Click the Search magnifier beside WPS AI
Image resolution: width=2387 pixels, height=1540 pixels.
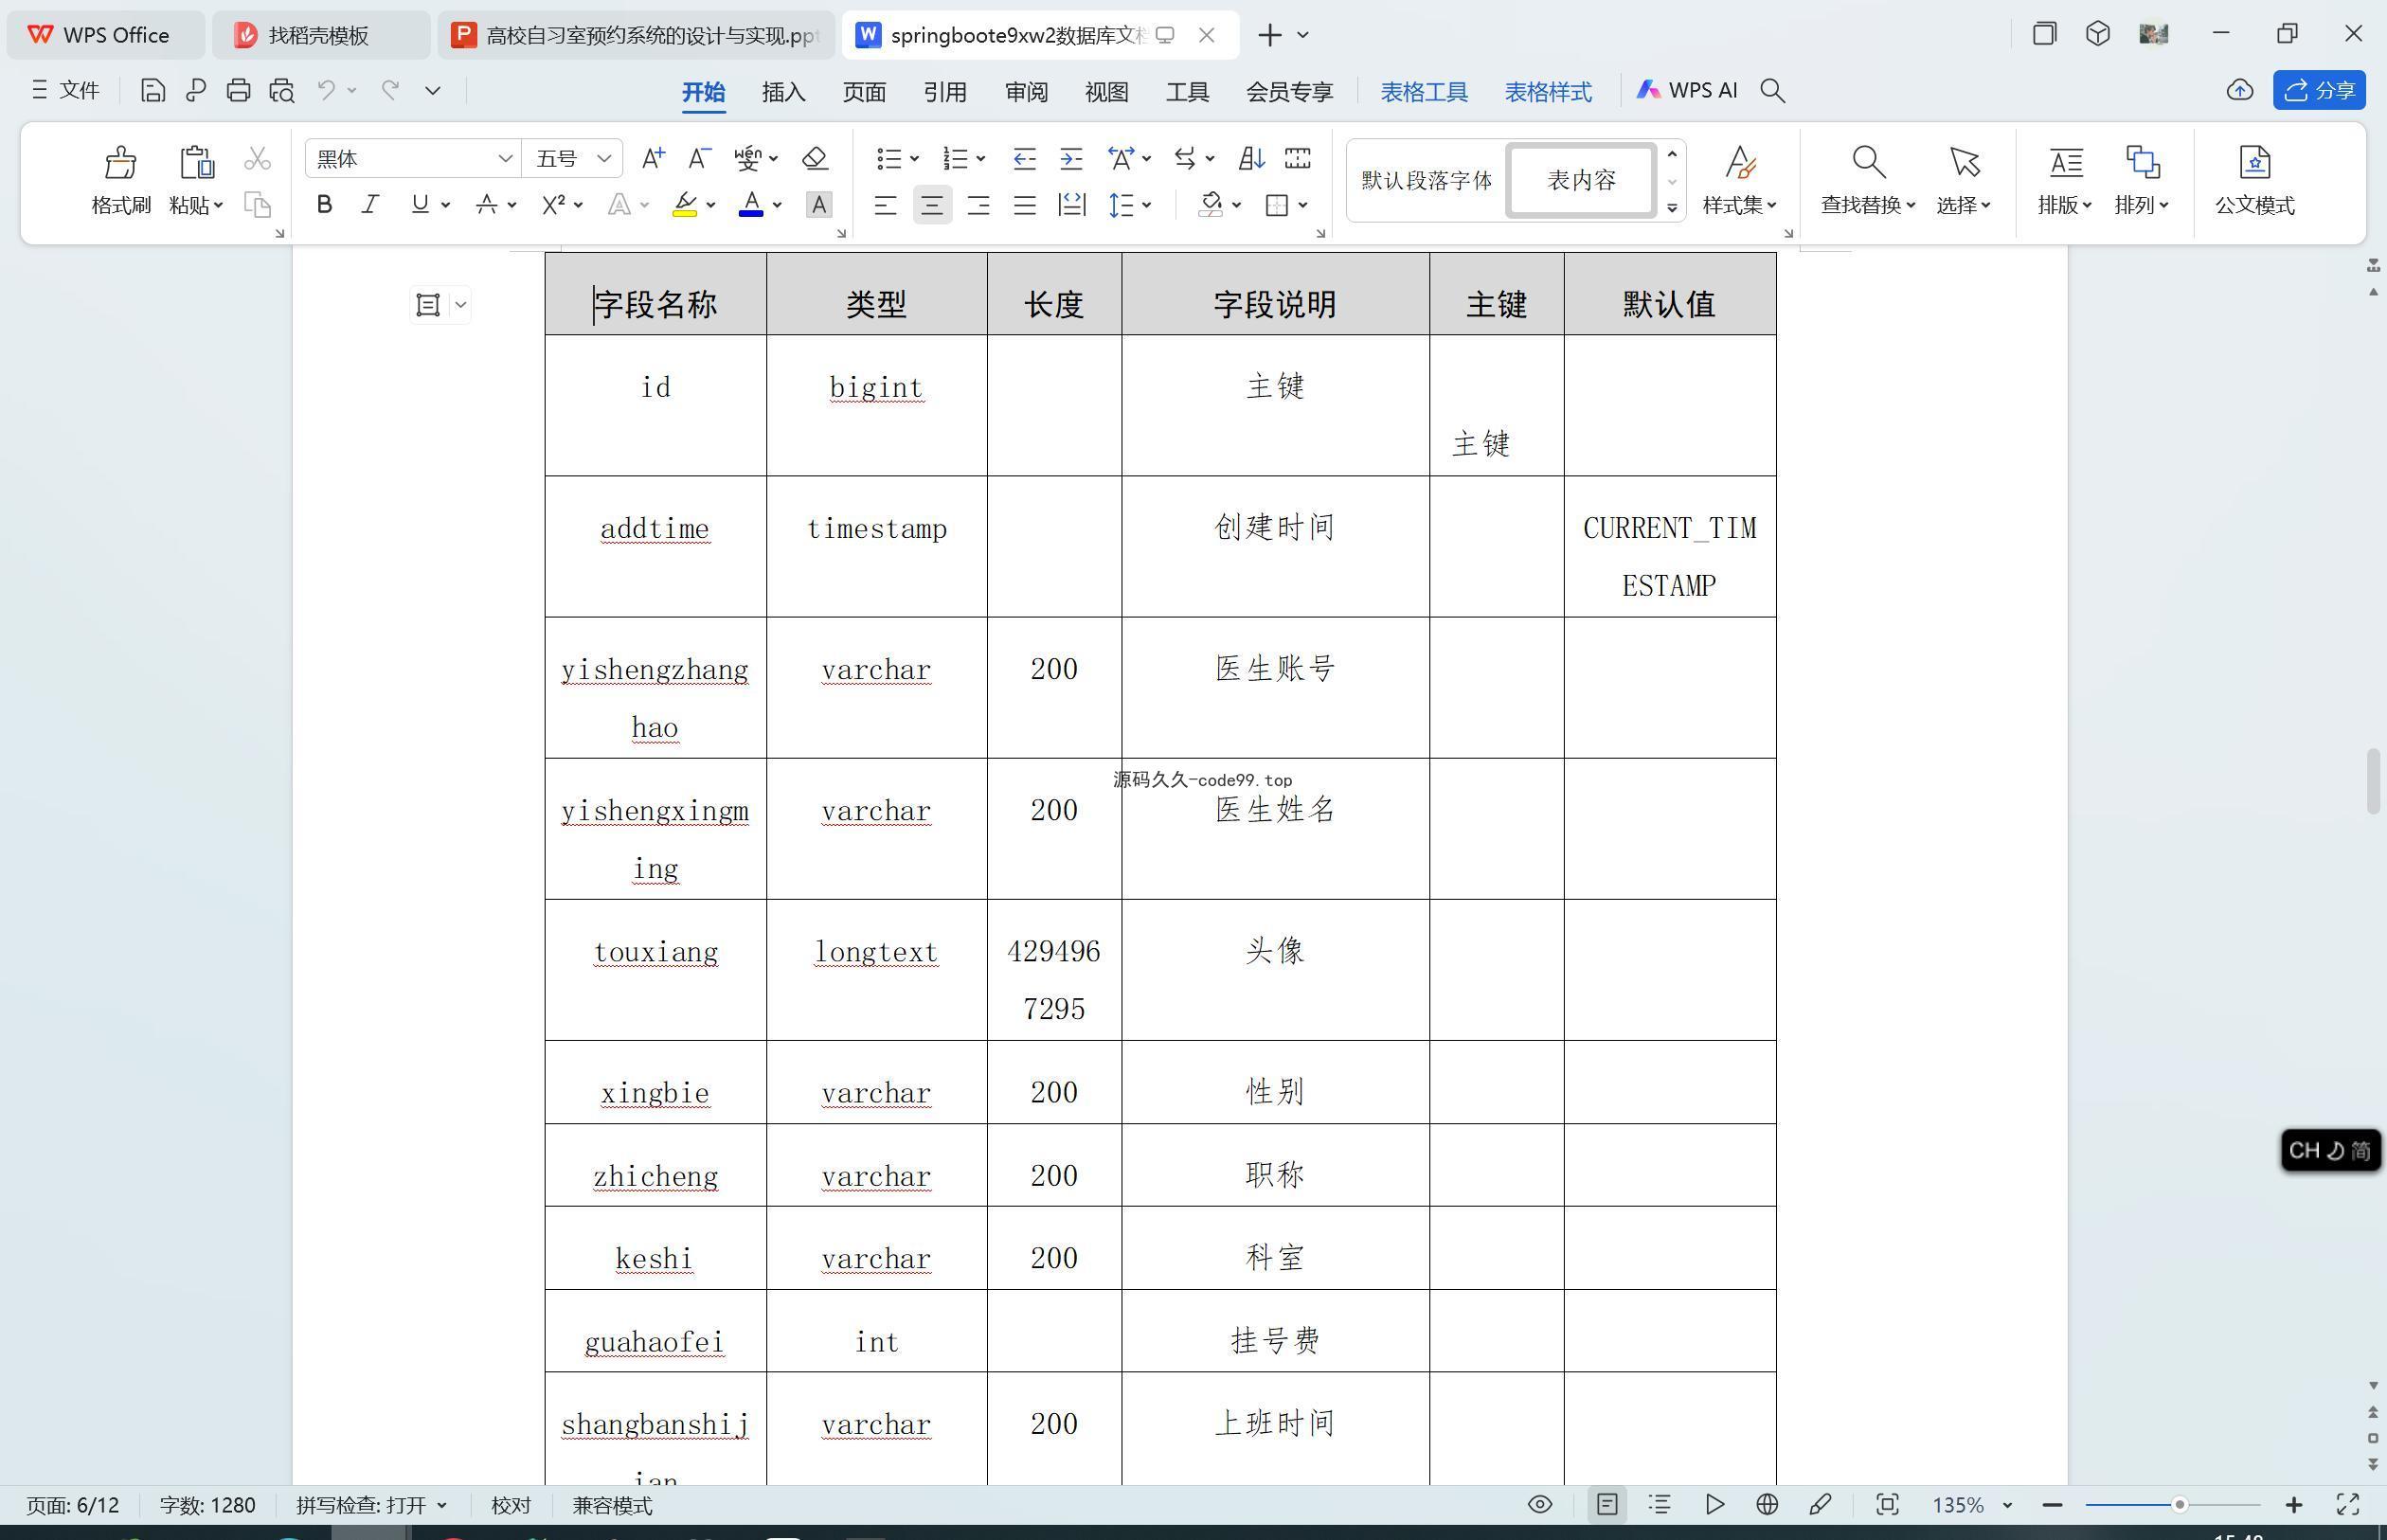coord(1773,91)
